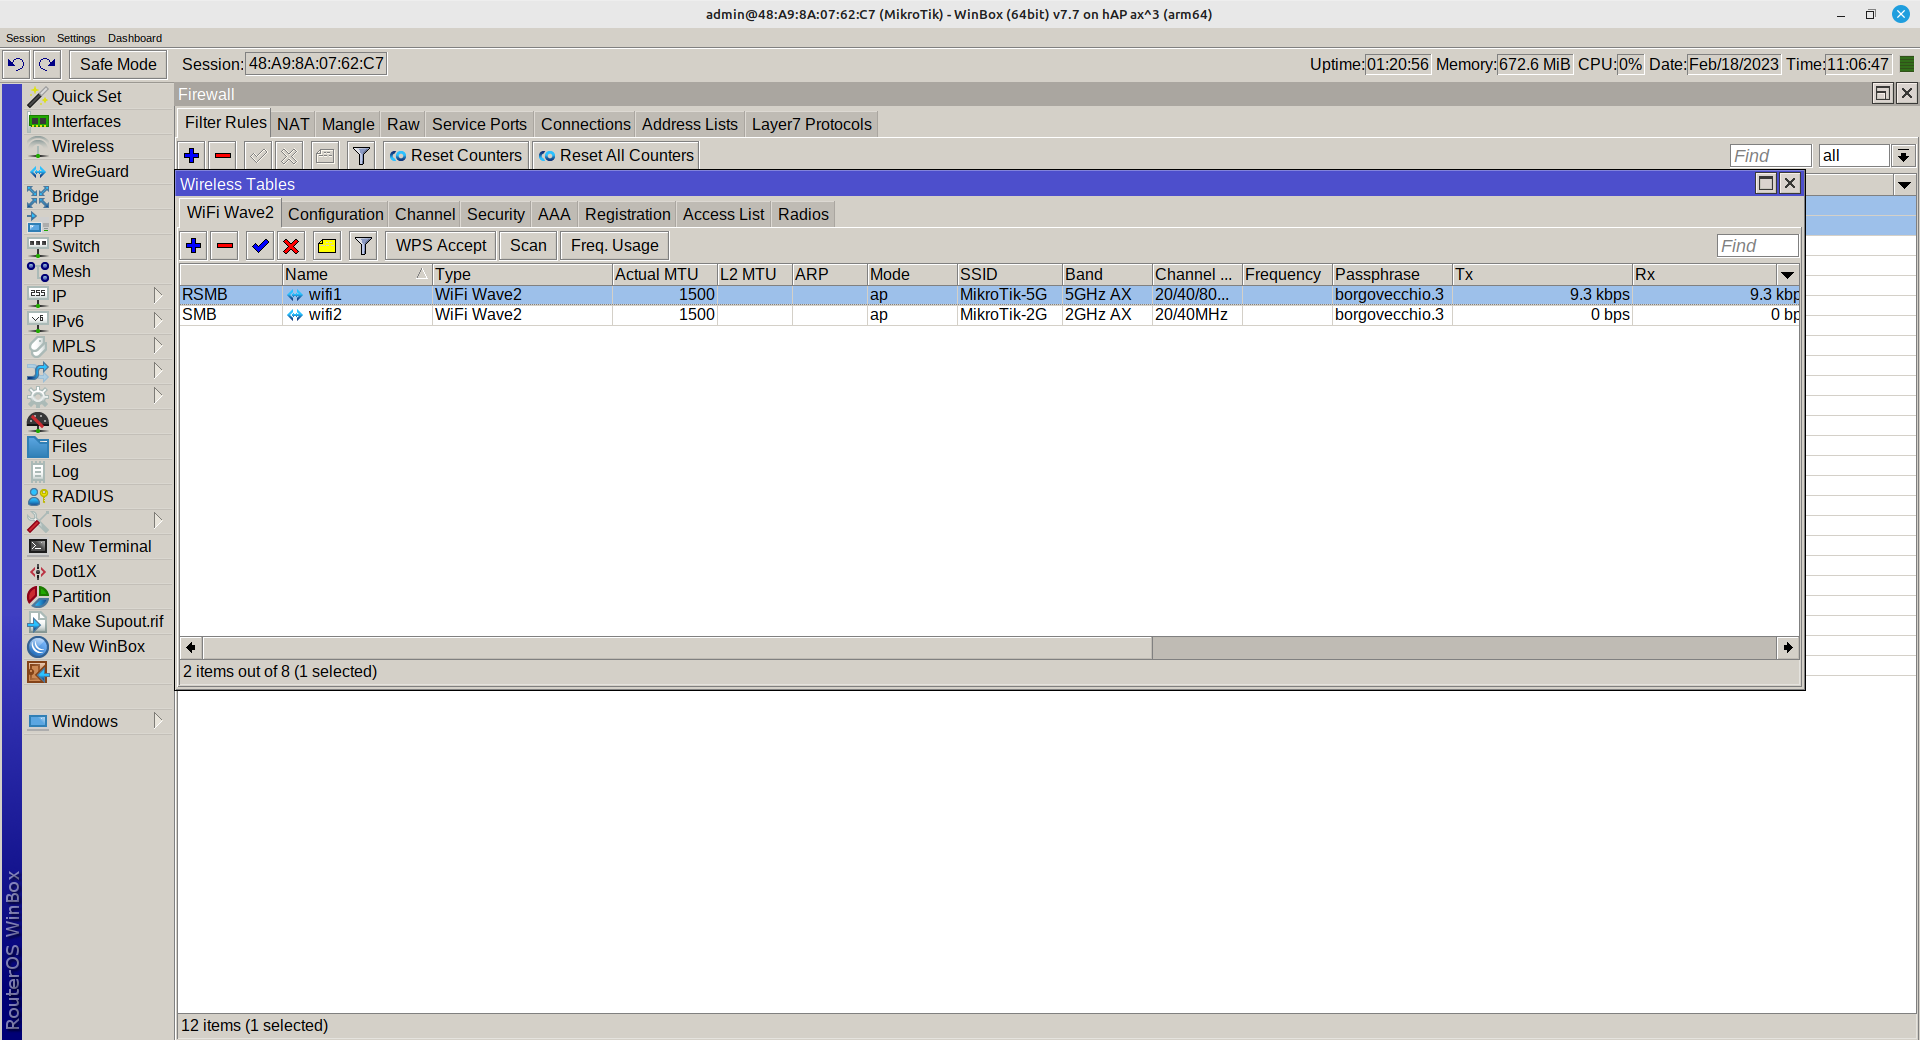This screenshot has height=1040, width=1920.
Task: Click right arrow of horizontal scrollbar
Action: [x=1788, y=647]
